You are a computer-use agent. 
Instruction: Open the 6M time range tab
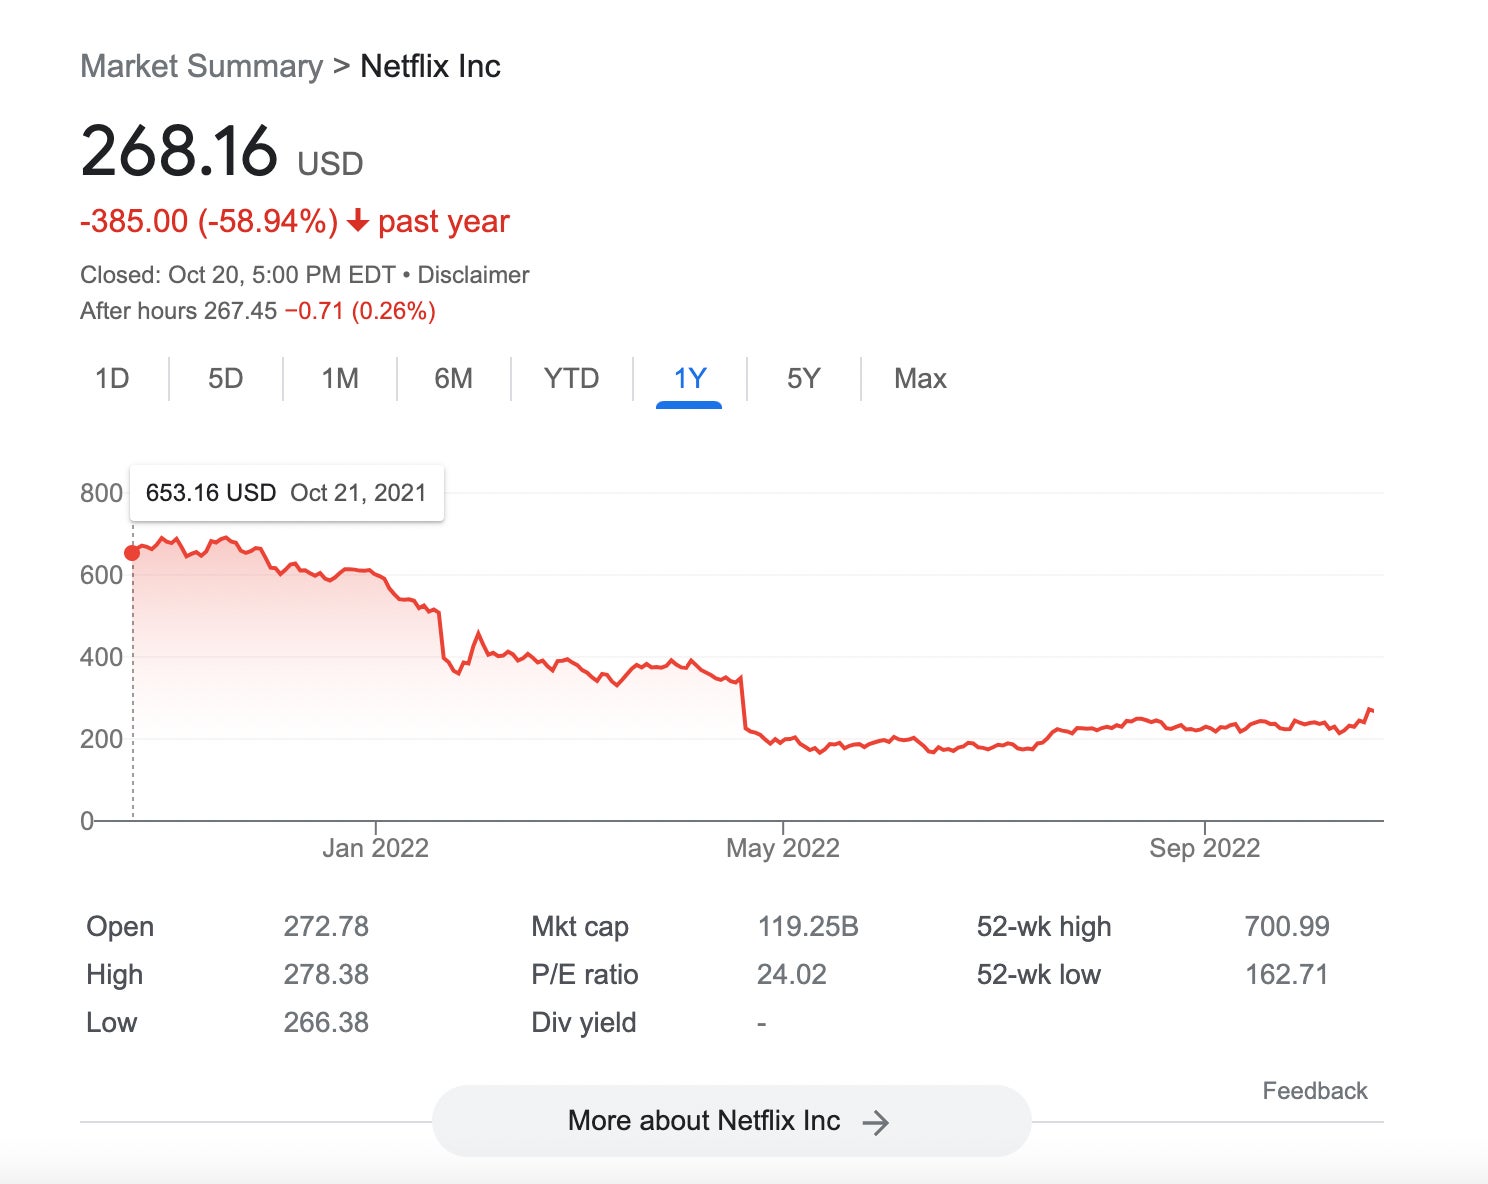point(453,379)
